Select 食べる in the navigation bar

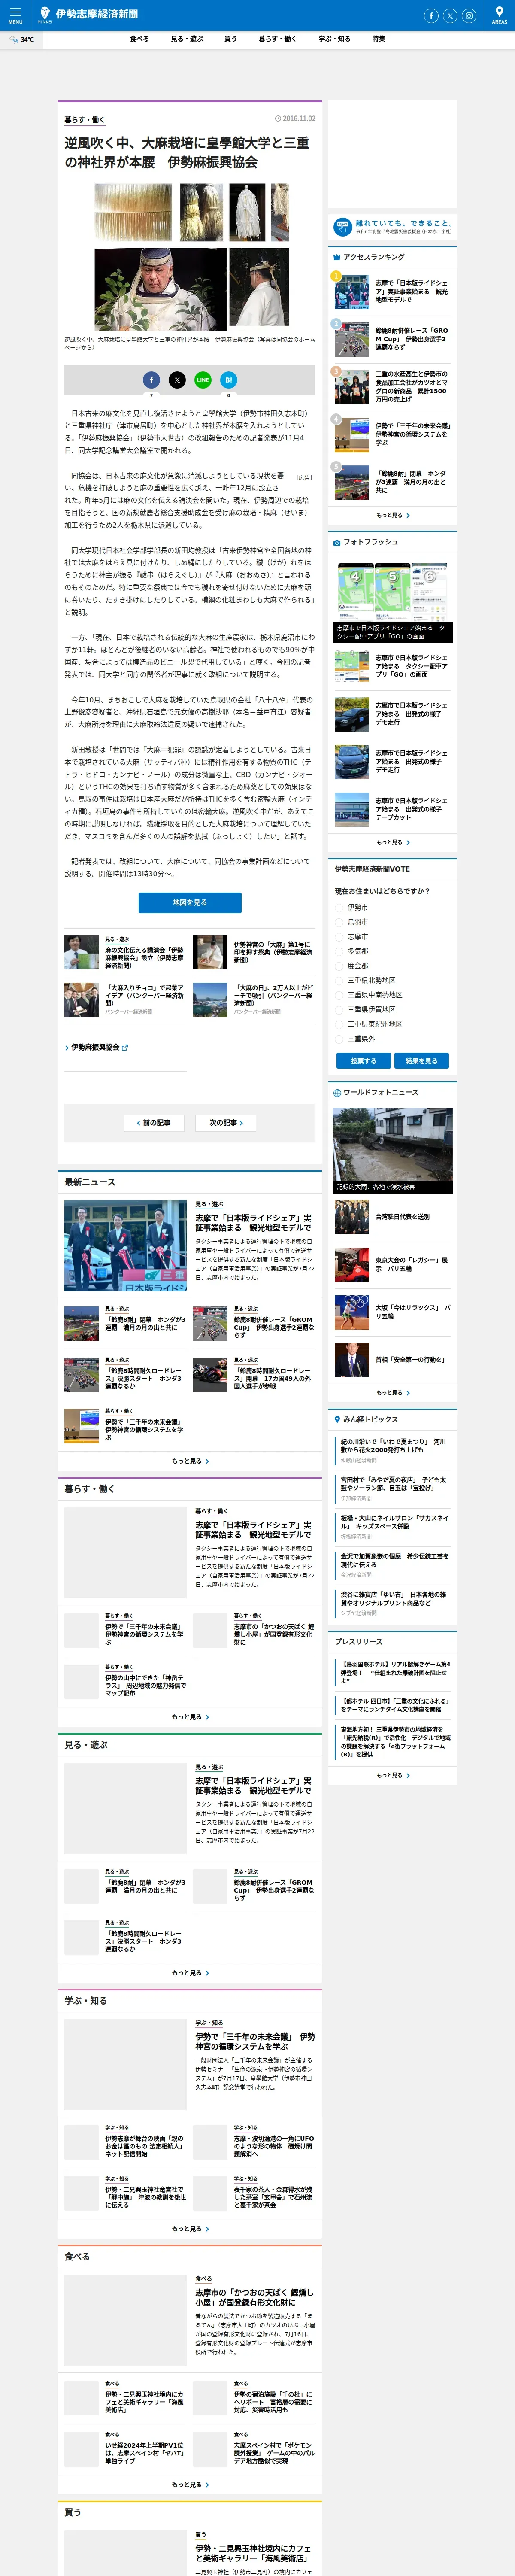[140, 39]
